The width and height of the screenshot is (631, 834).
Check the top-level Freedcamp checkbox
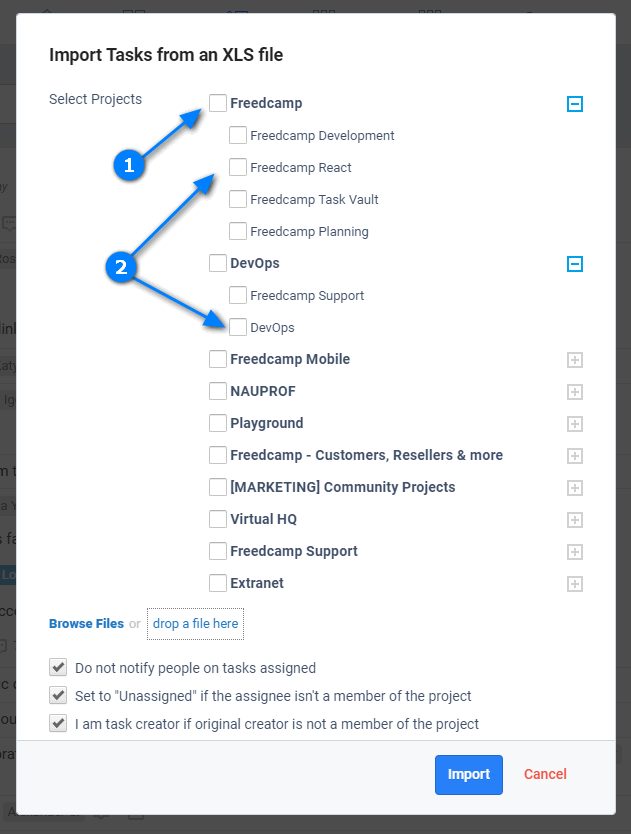click(x=218, y=103)
